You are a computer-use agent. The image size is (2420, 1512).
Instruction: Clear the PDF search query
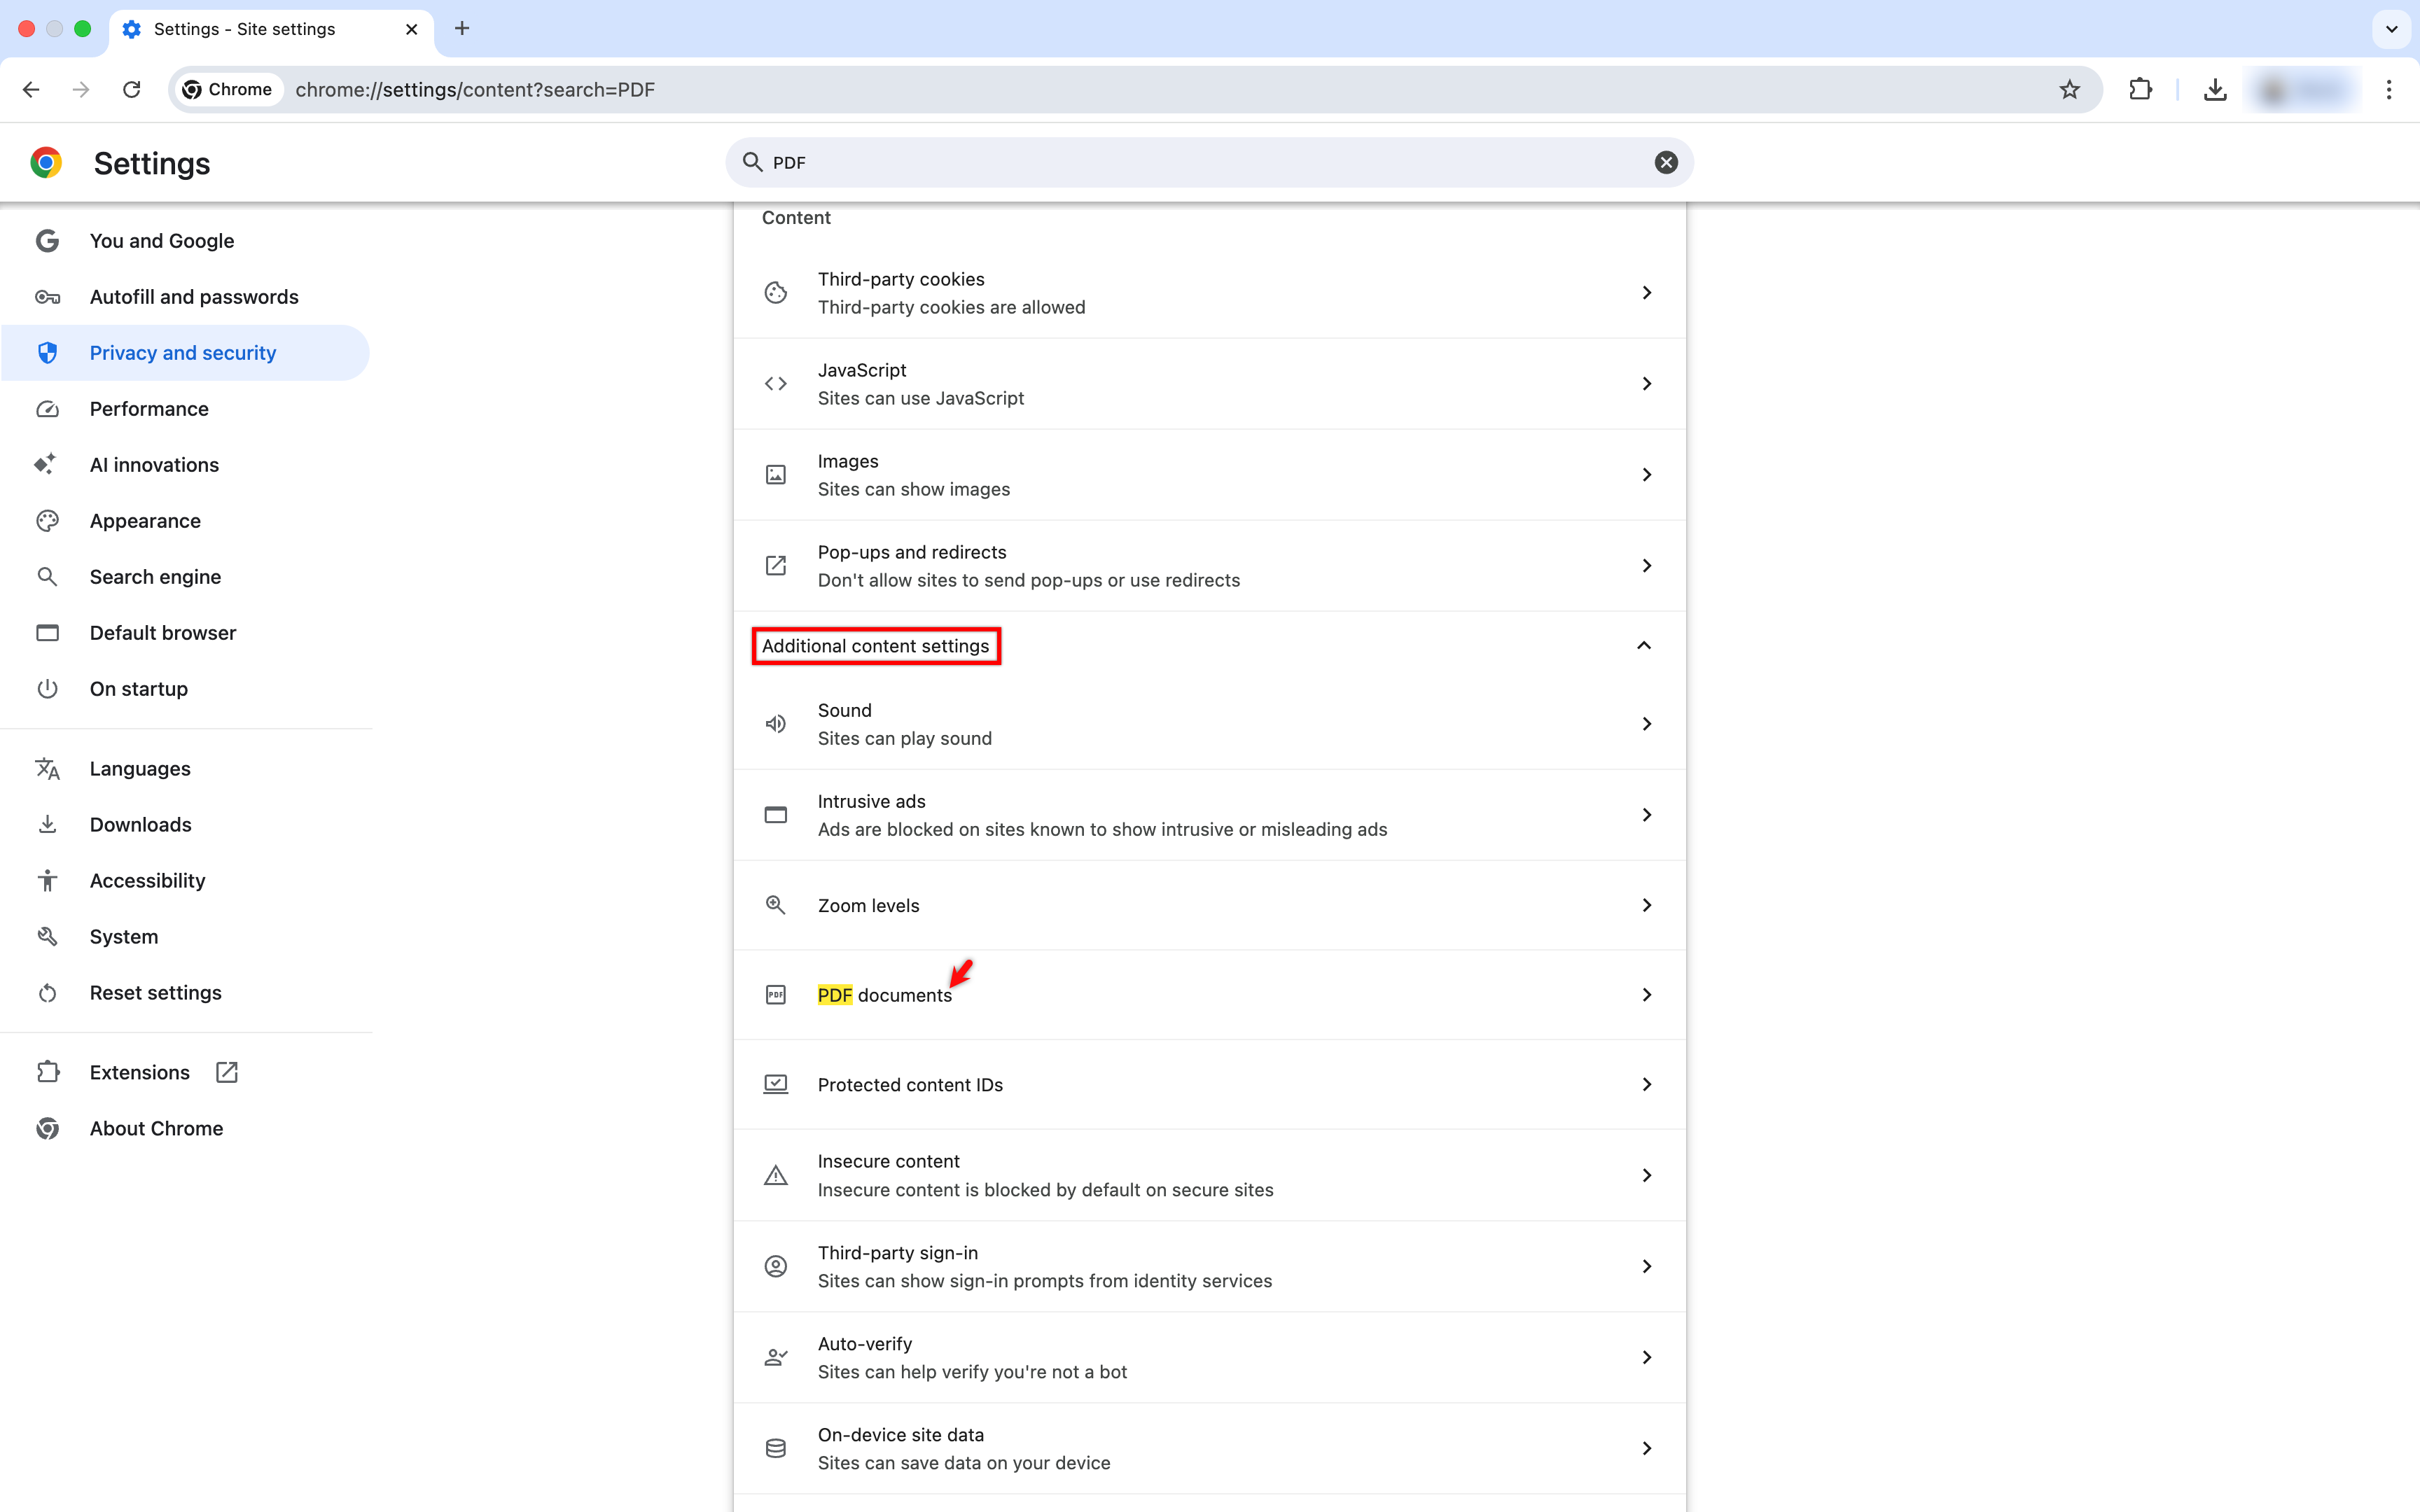(1664, 161)
